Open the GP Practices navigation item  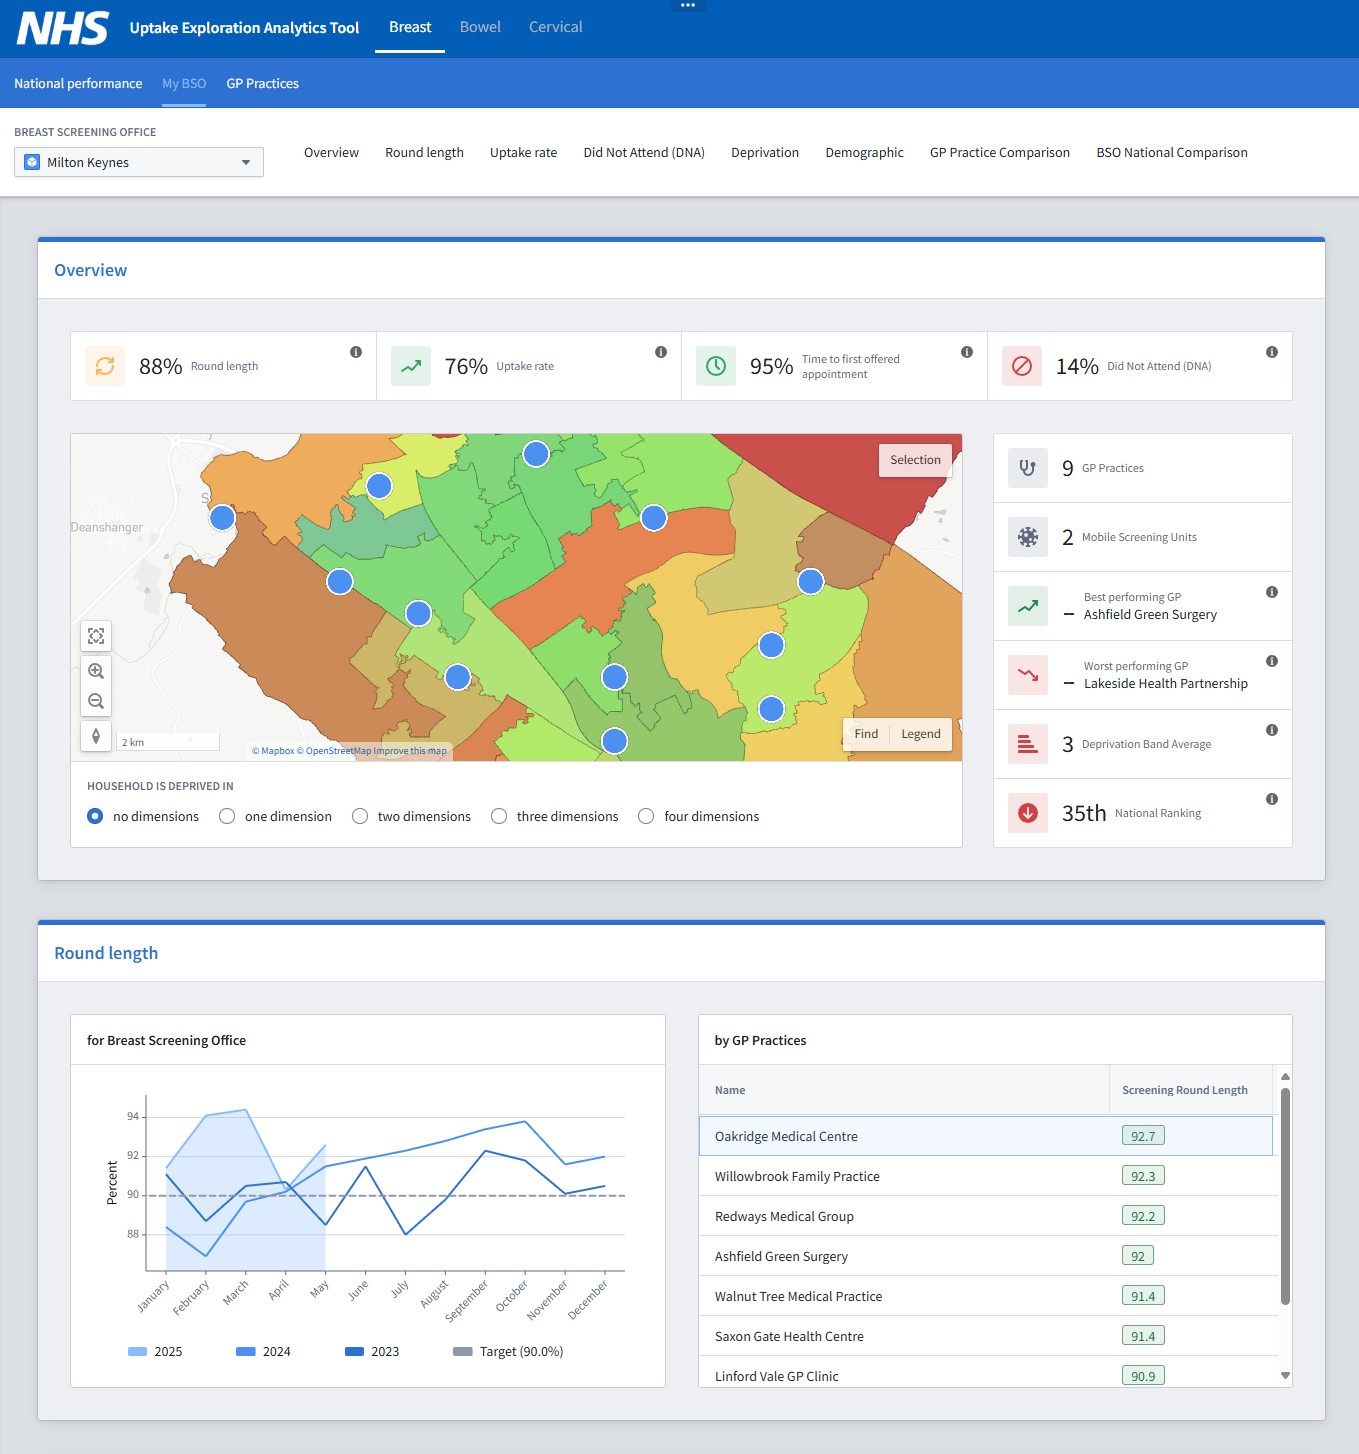(263, 83)
